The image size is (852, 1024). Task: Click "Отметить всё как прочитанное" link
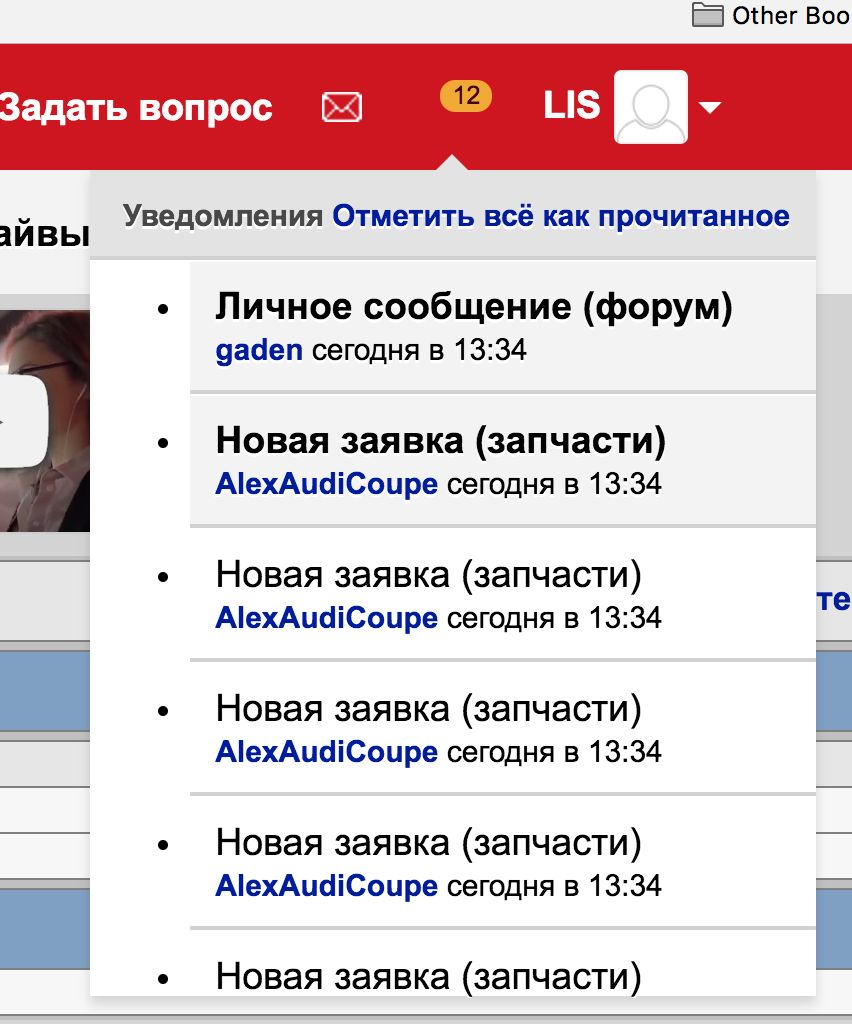coord(561,216)
